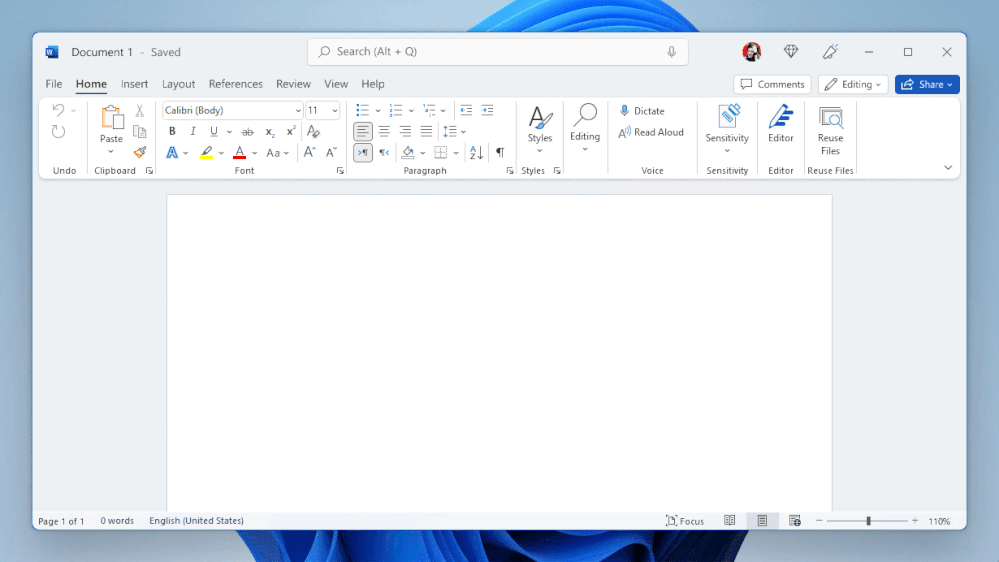
Task: Clear all formatting icon
Action: pyautogui.click(x=313, y=131)
